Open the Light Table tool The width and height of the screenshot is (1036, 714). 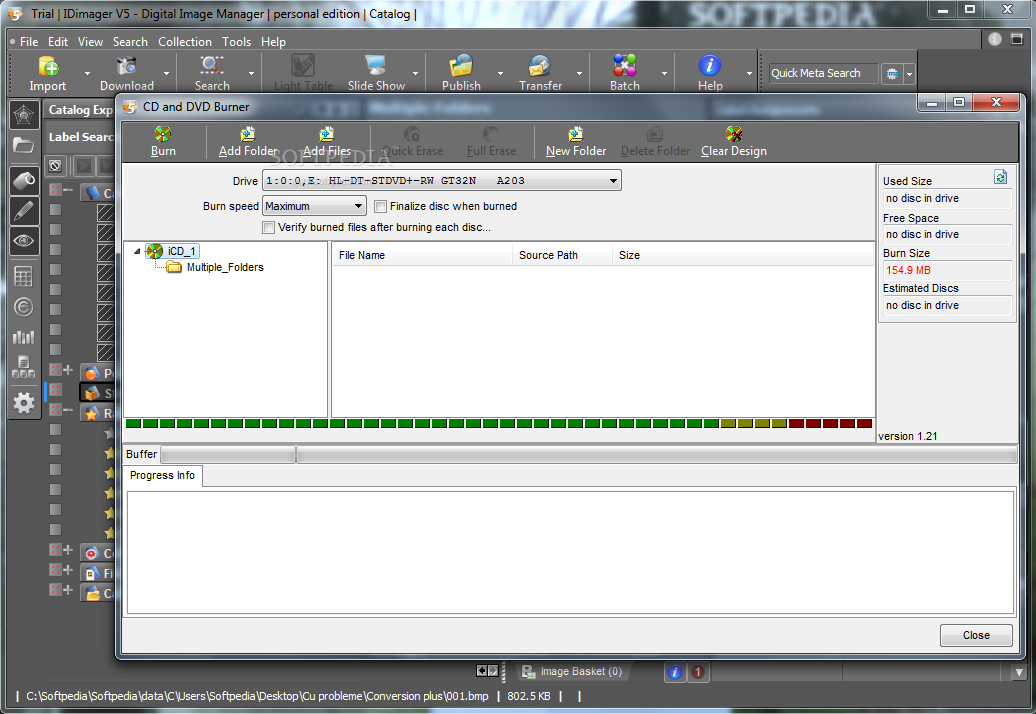click(x=303, y=73)
